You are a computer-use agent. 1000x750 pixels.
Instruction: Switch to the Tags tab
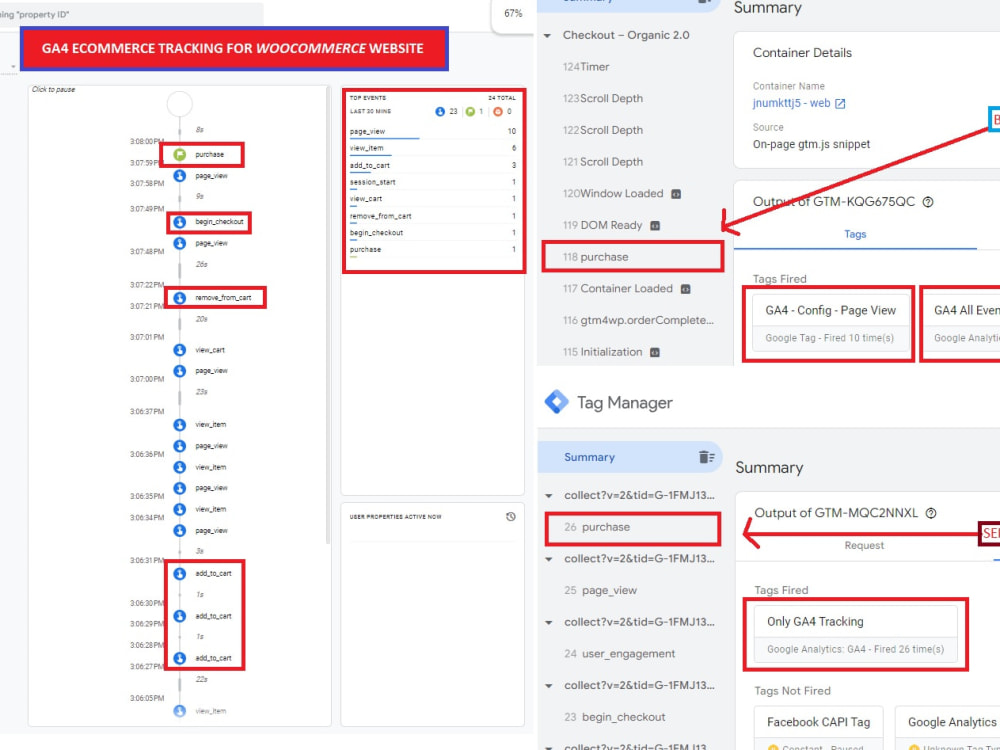pos(855,234)
